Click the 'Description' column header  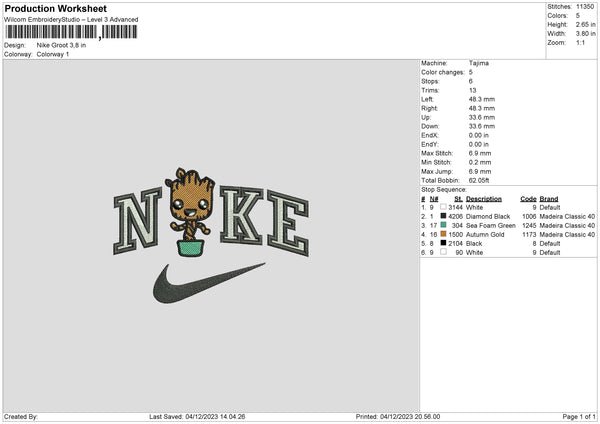(484, 199)
